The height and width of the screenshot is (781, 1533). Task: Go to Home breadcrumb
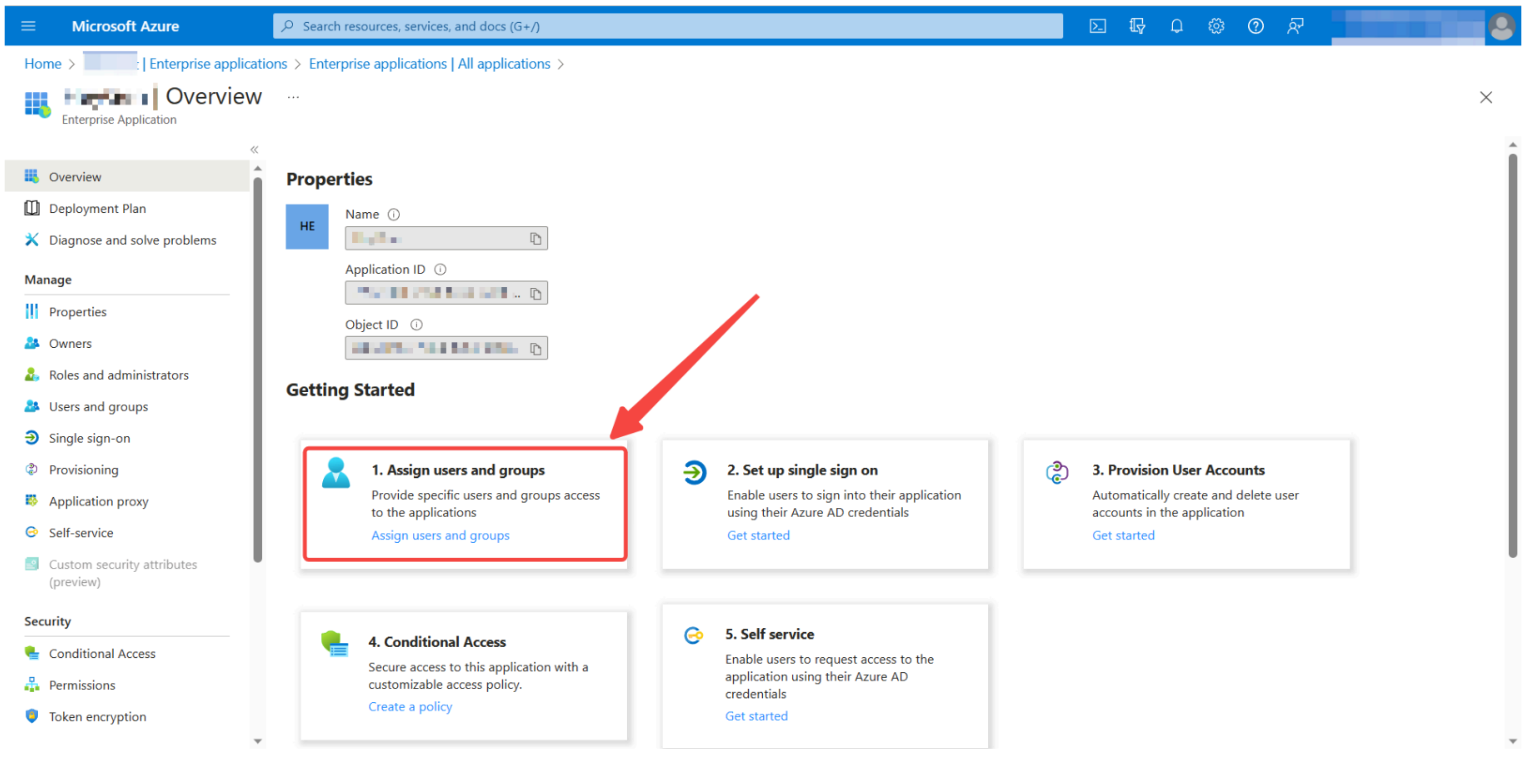coord(43,63)
